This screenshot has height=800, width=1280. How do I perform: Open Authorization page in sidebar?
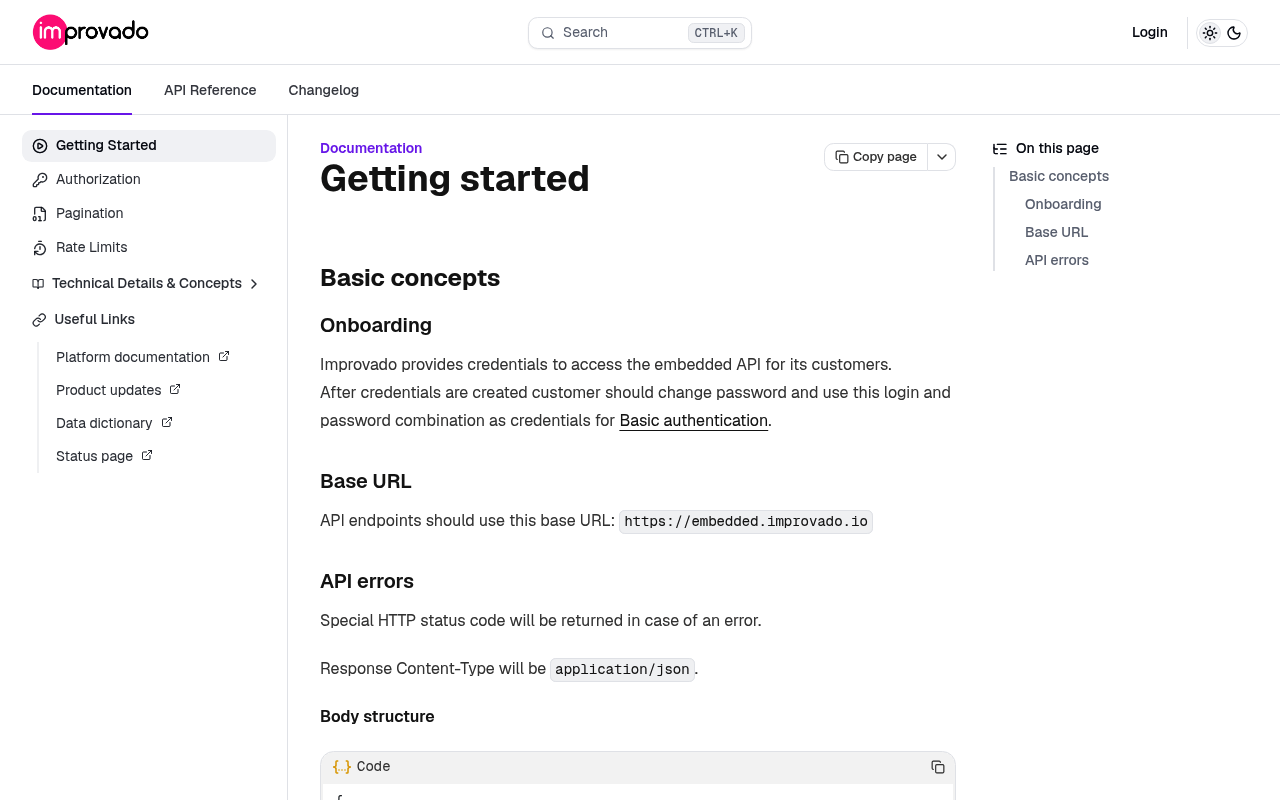click(x=149, y=180)
